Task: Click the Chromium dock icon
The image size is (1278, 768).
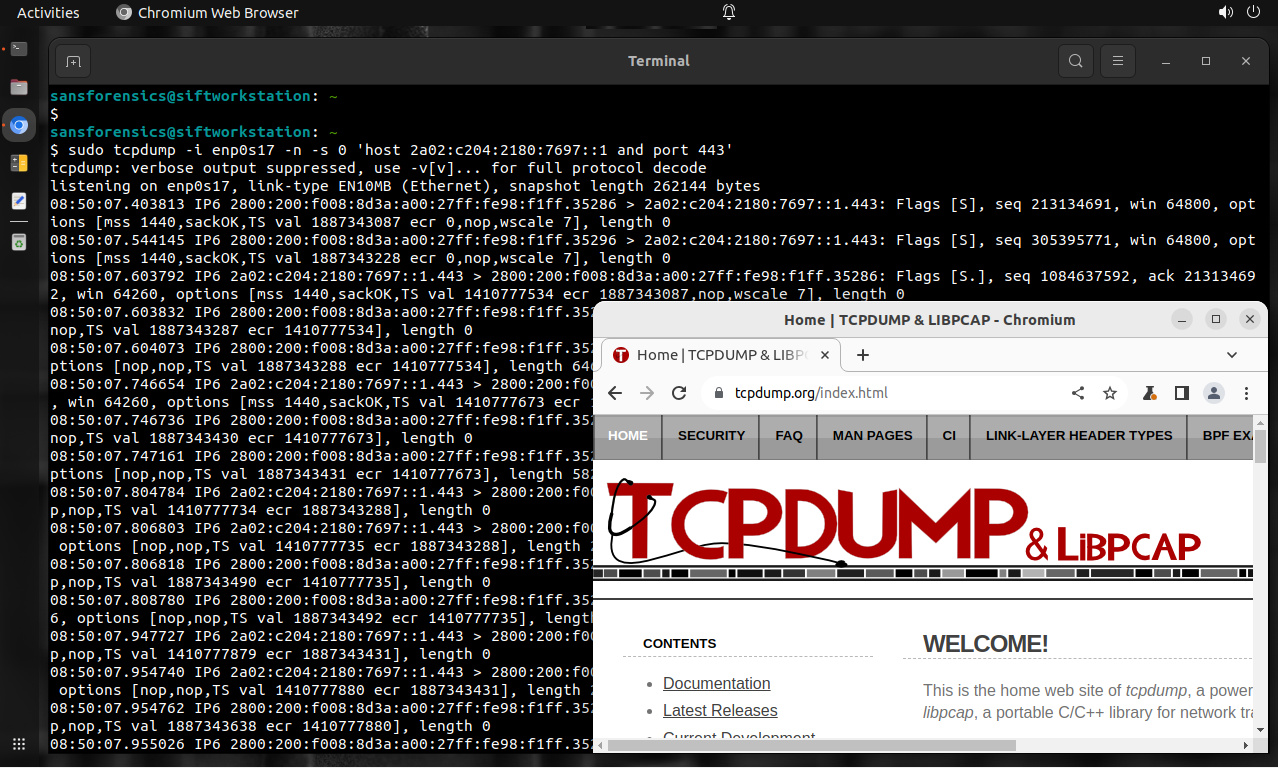Action: point(19,125)
